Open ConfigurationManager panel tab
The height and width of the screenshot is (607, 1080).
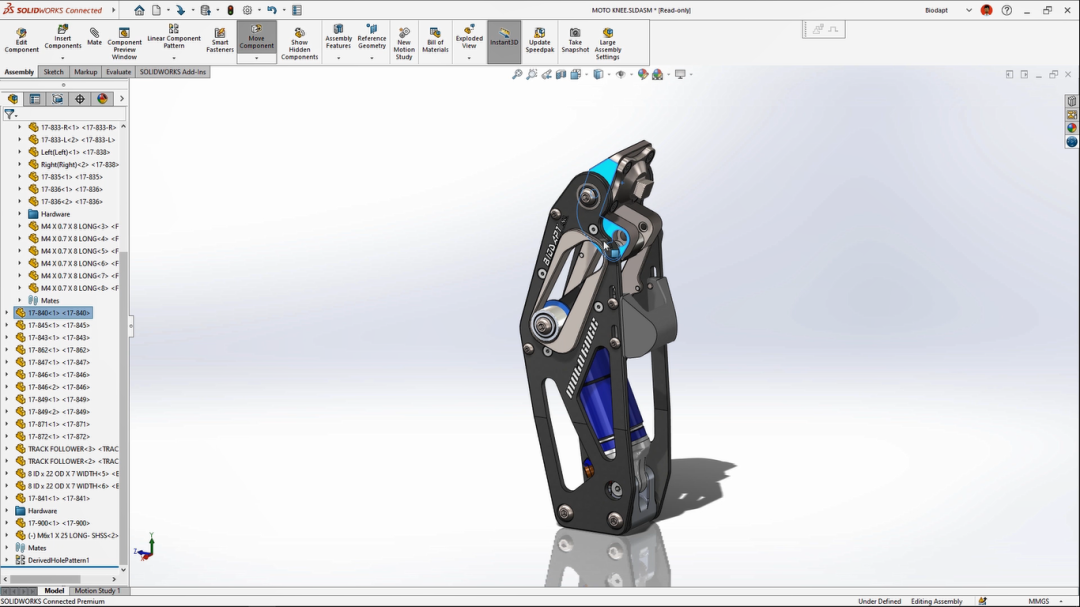pyautogui.click(x=57, y=99)
